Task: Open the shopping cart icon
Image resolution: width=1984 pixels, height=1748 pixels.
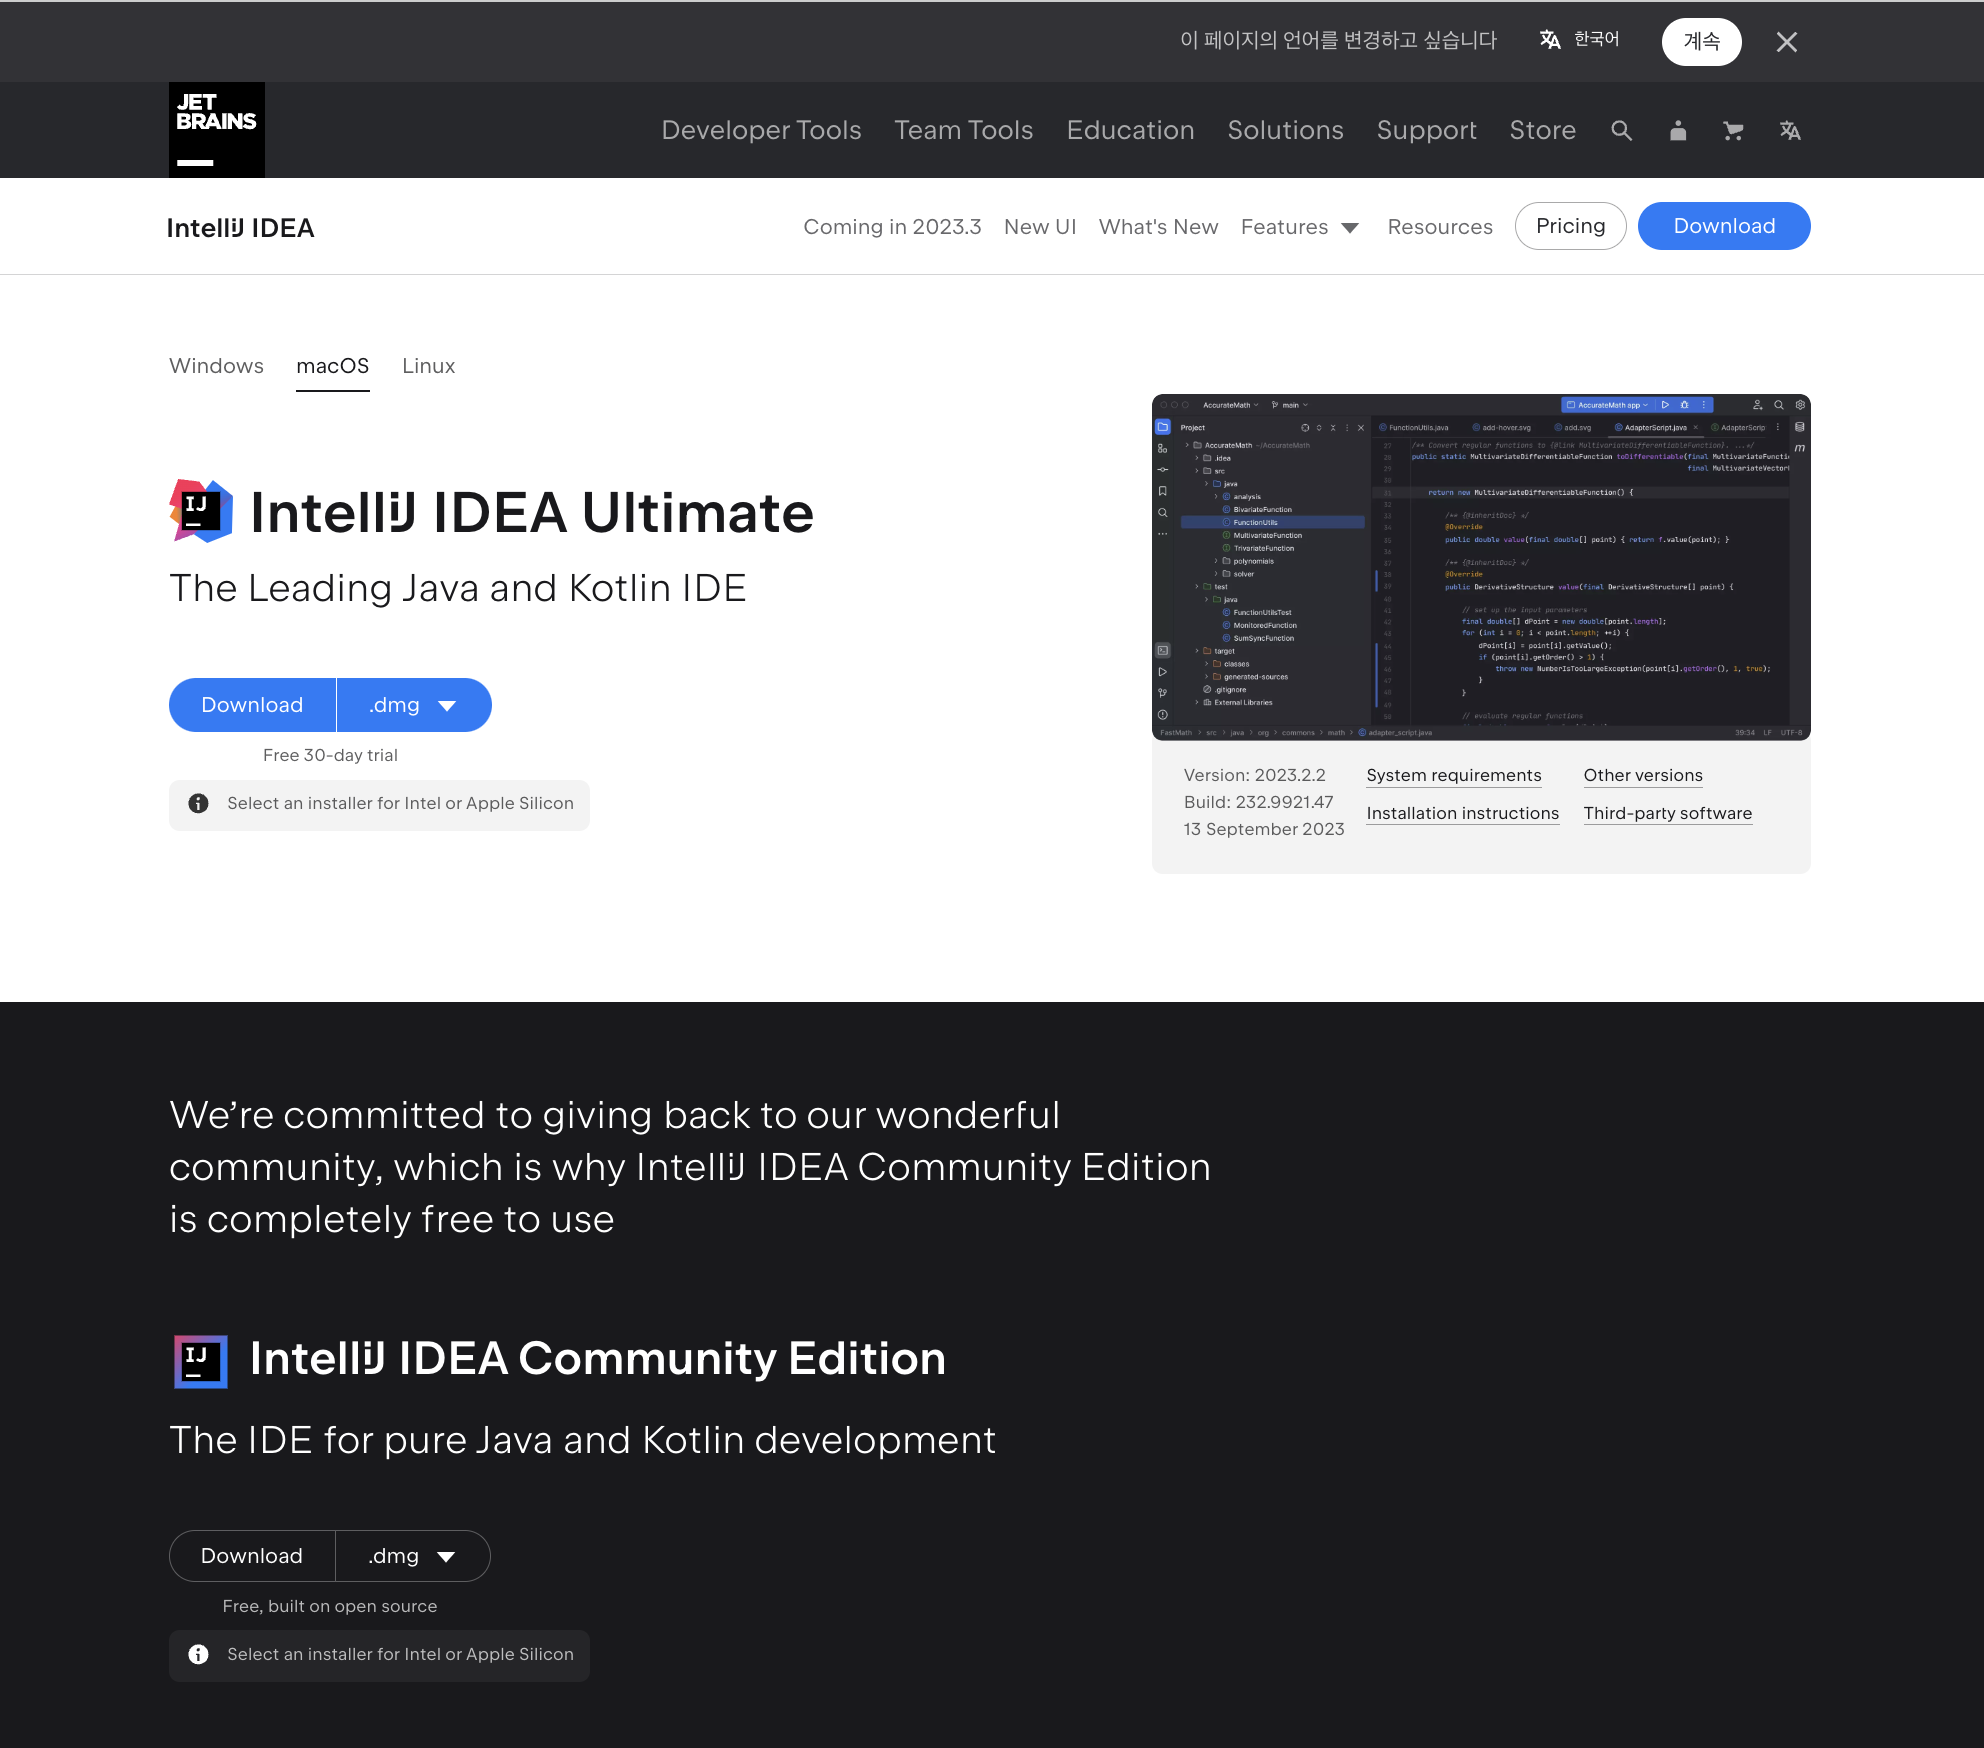Action: [1733, 131]
